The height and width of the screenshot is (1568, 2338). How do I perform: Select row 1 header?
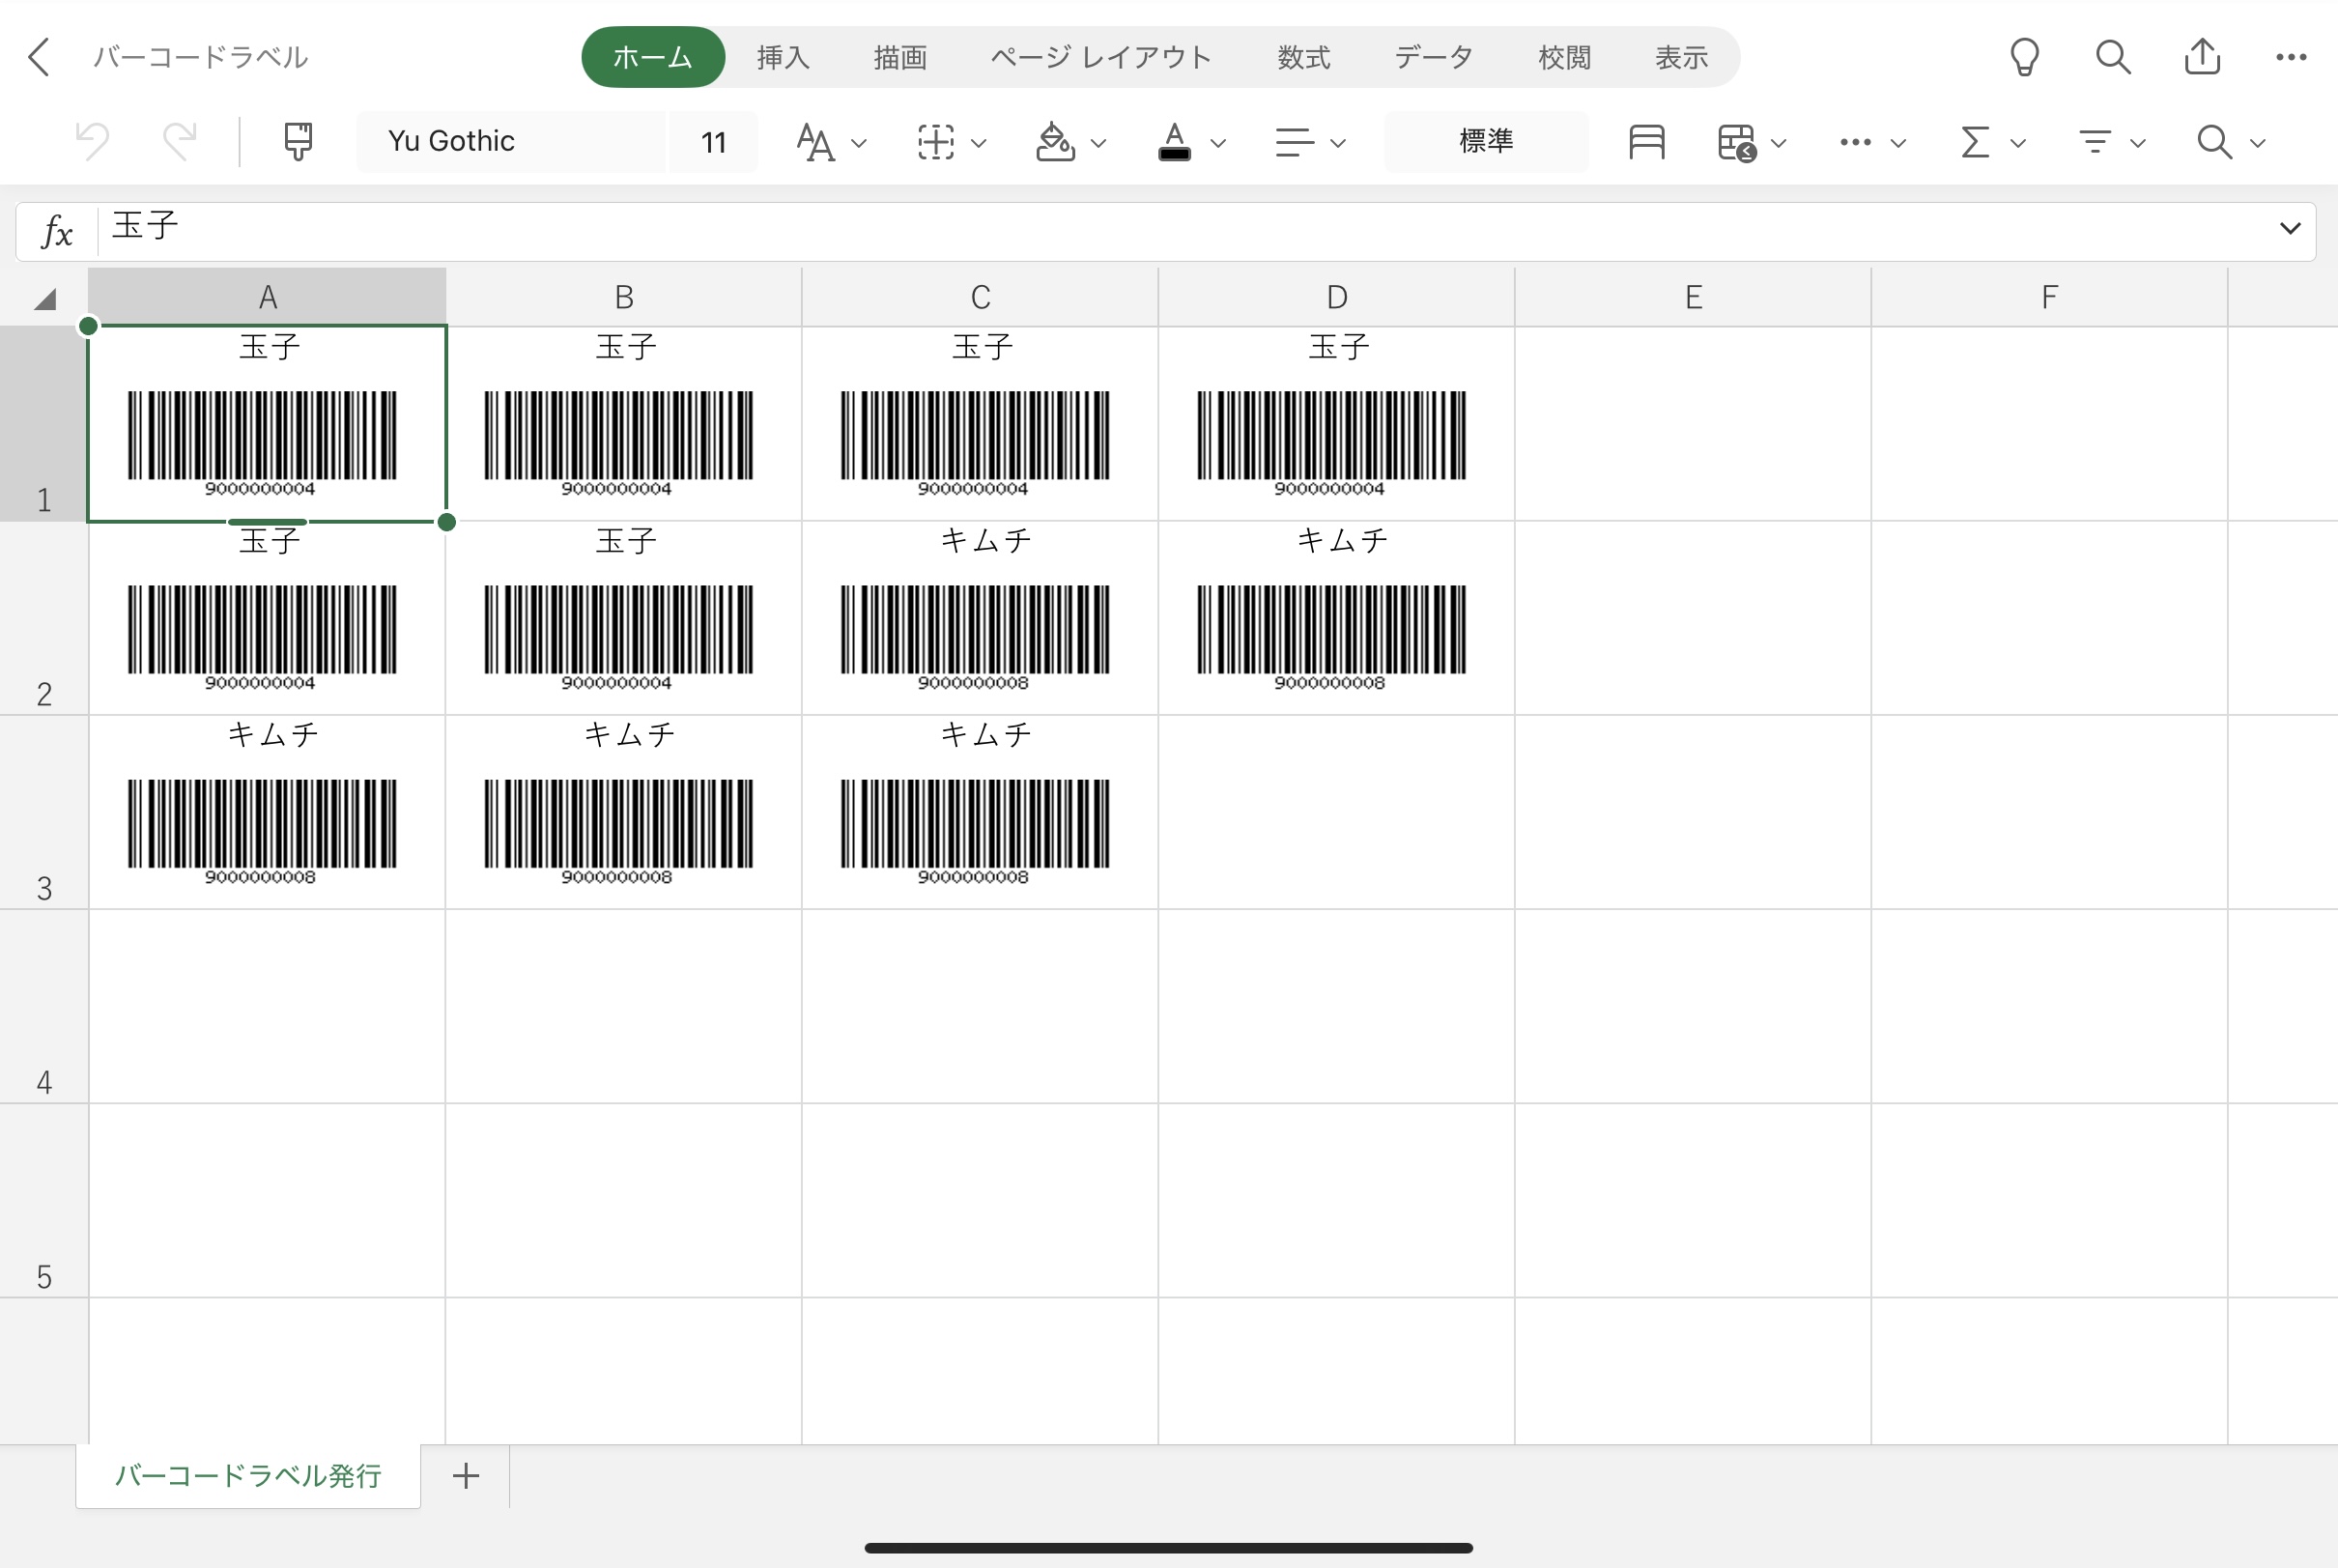[44, 423]
